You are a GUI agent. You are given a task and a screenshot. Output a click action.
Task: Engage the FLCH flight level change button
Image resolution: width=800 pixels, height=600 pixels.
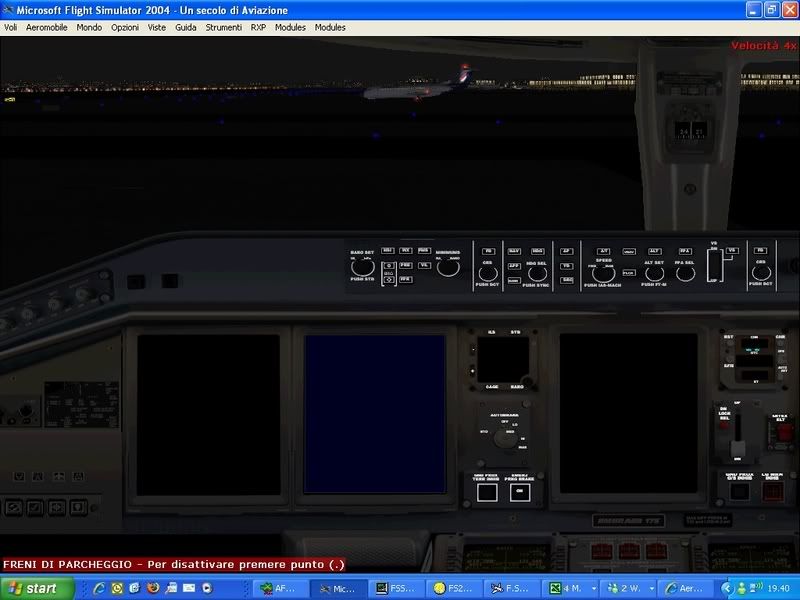[x=629, y=273]
